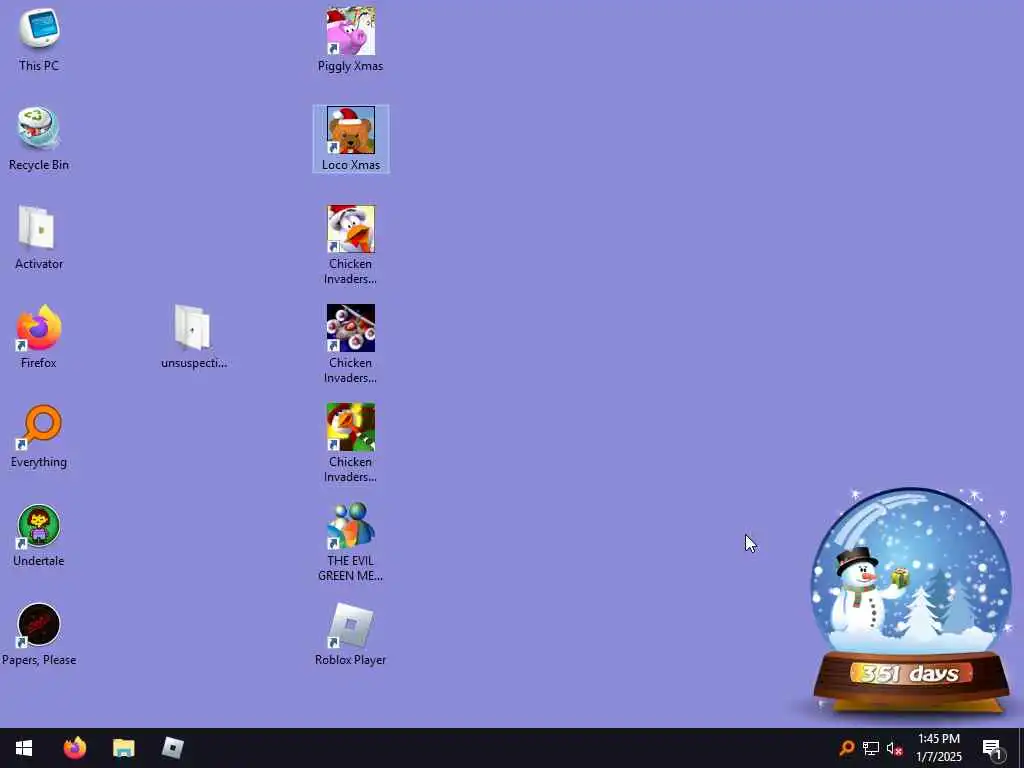Screen dimensions: 1024x768
Task: Click the 351 days countdown label
Action: pyautogui.click(x=911, y=673)
